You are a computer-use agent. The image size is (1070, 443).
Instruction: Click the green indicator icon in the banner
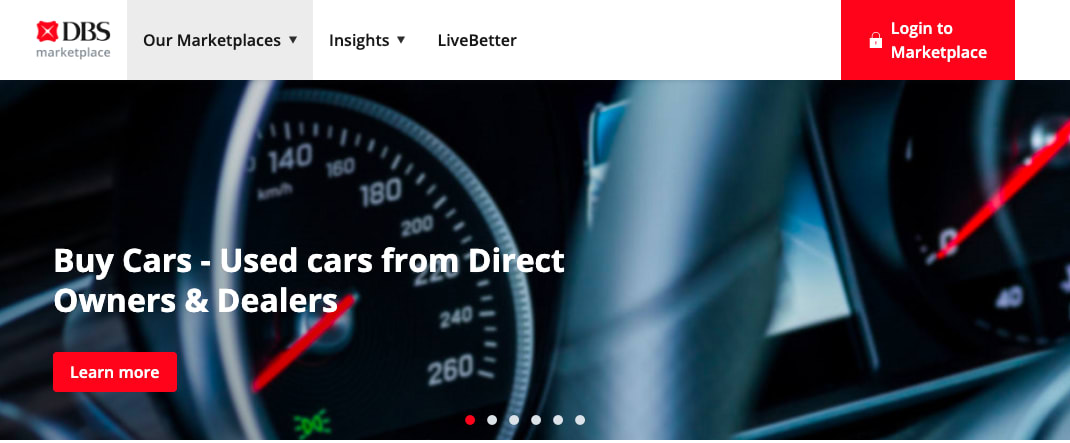coord(312,423)
